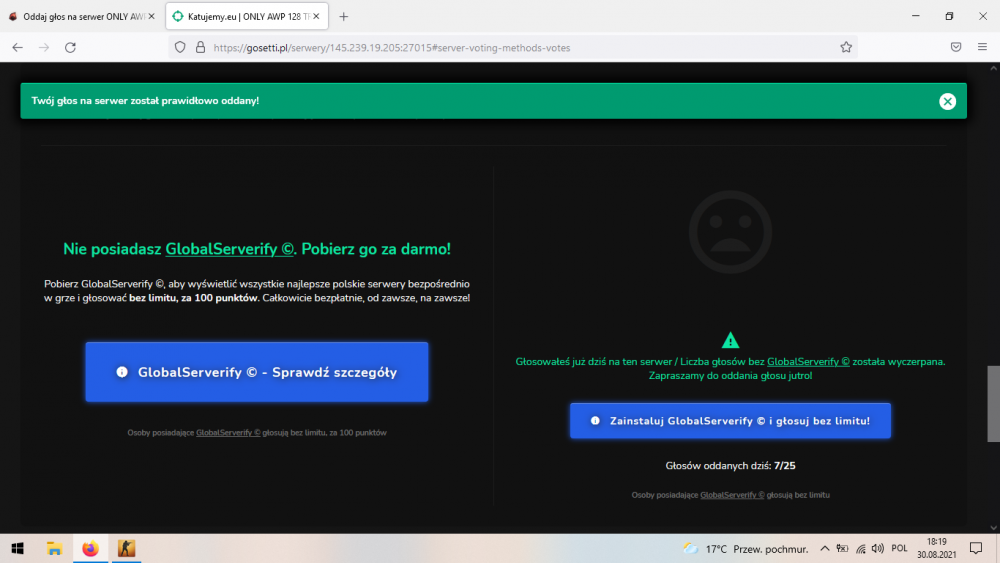
Task: Show hidden system tray icons
Action: pyautogui.click(x=825, y=548)
